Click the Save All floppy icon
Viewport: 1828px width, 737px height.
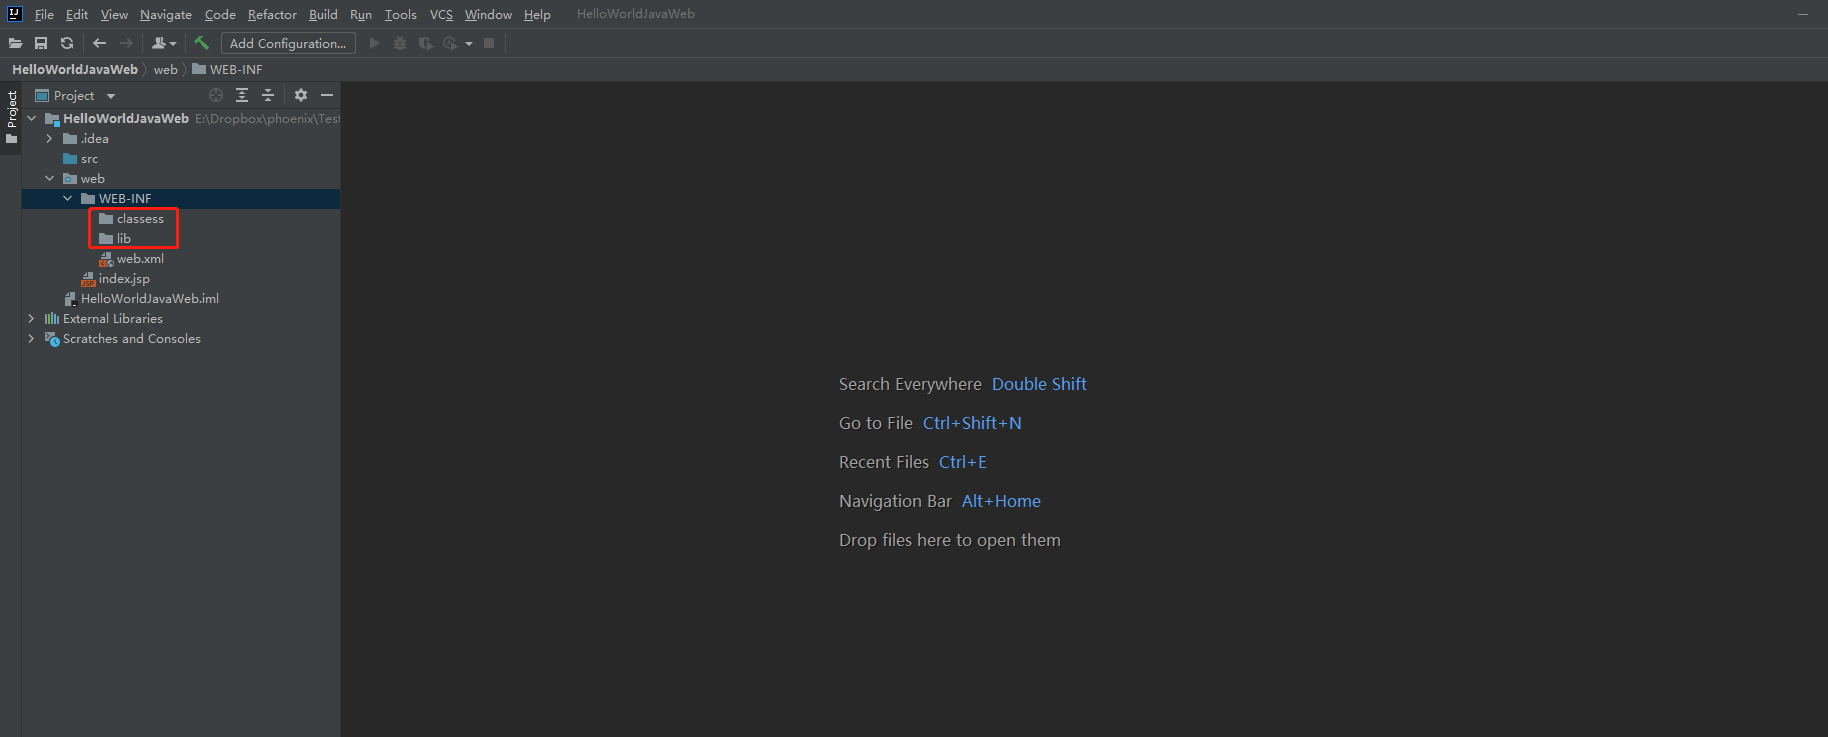click(x=41, y=43)
